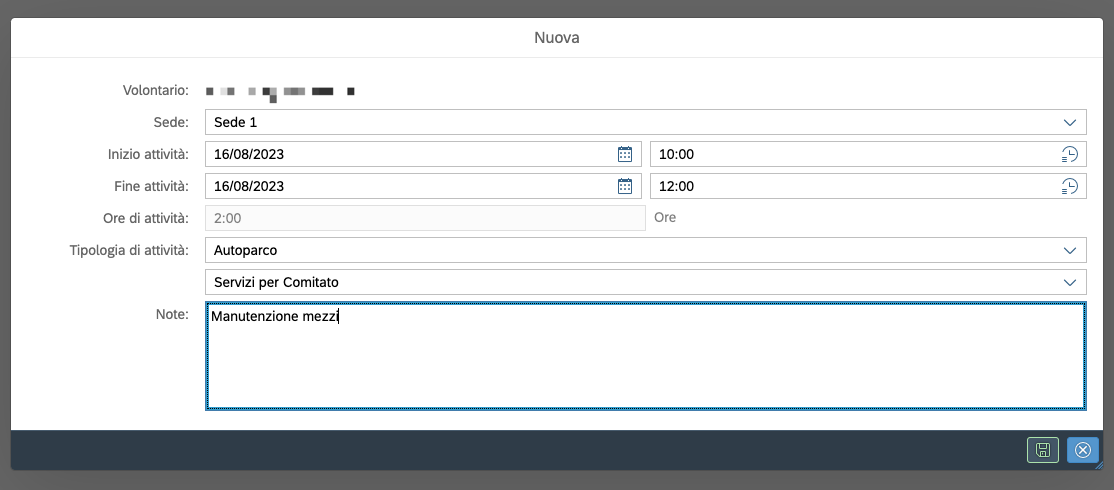This screenshot has width=1114, height=490.
Task: Click the redacted Volontario name
Action: tap(280, 92)
